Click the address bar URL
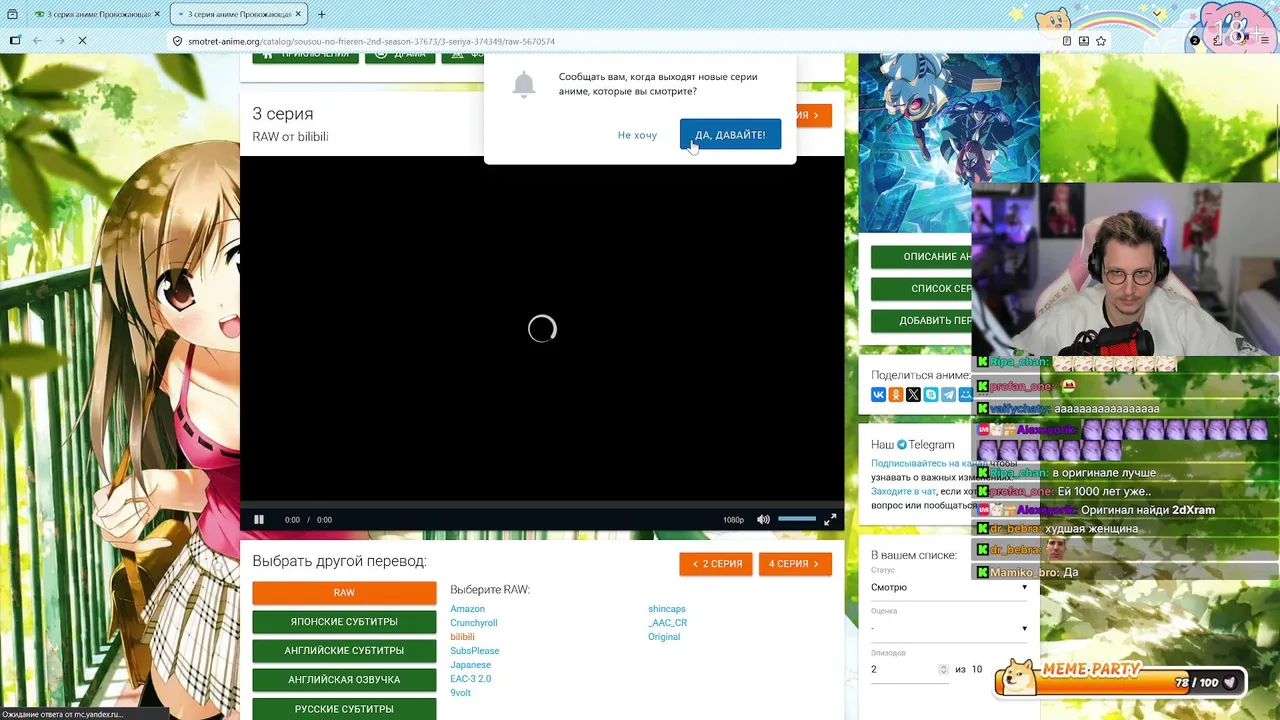The height and width of the screenshot is (720, 1280). (x=371, y=42)
